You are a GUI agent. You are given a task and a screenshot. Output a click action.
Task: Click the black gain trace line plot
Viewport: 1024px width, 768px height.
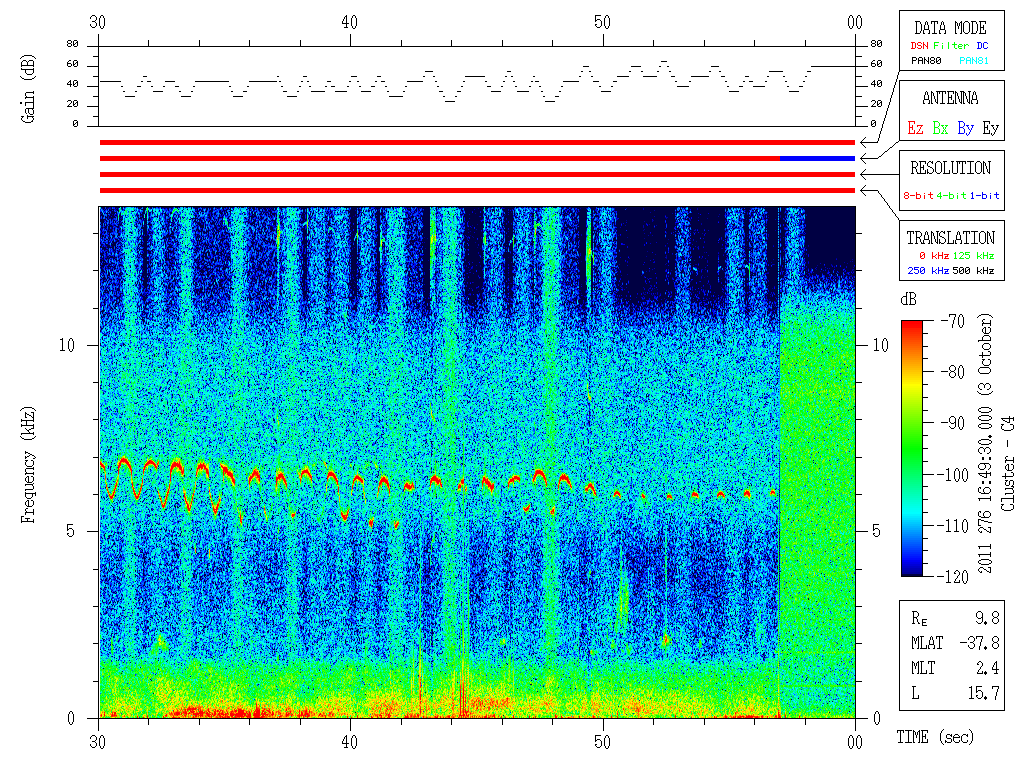click(x=477, y=82)
